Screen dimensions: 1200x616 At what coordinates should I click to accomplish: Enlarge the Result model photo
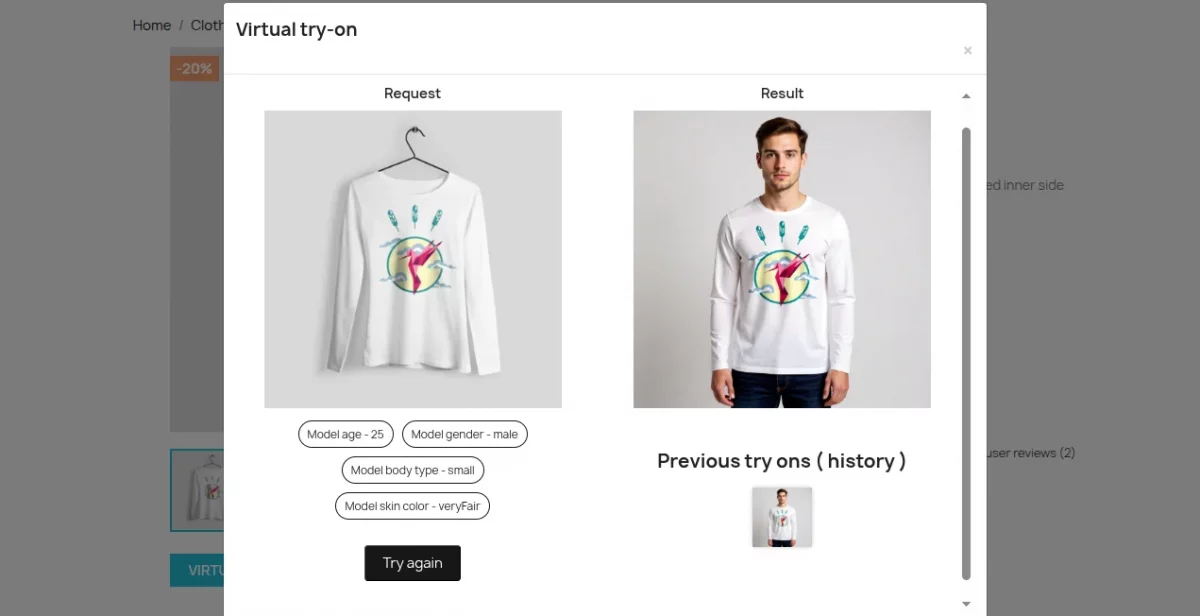click(781, 258)
